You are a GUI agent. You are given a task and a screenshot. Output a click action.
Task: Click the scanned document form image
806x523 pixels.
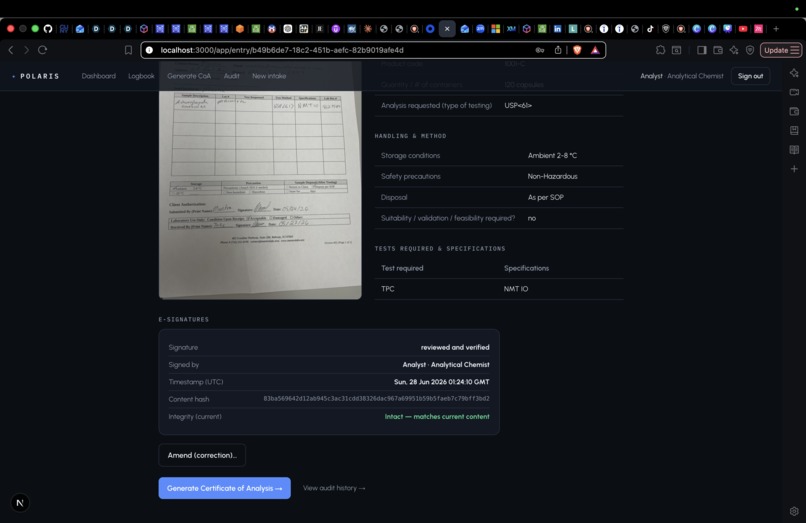coord(260,180)
